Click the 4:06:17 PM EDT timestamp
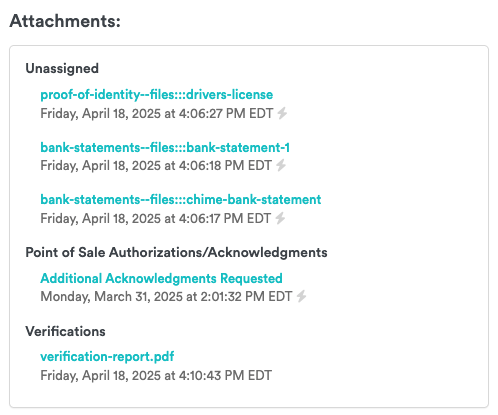The image size is (498, 415). (x=155, y=218)
